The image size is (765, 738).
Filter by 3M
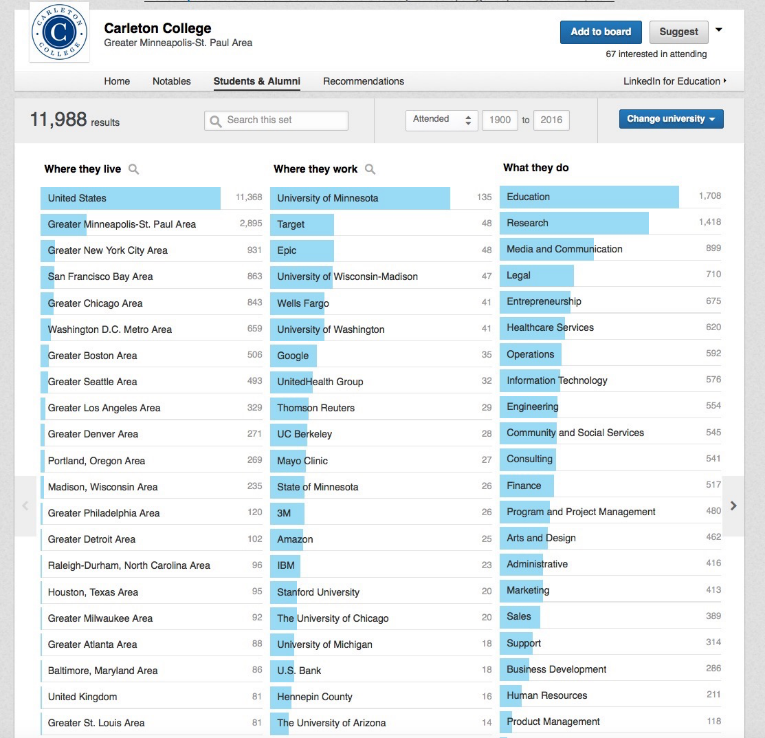click(x=381, y=513)
